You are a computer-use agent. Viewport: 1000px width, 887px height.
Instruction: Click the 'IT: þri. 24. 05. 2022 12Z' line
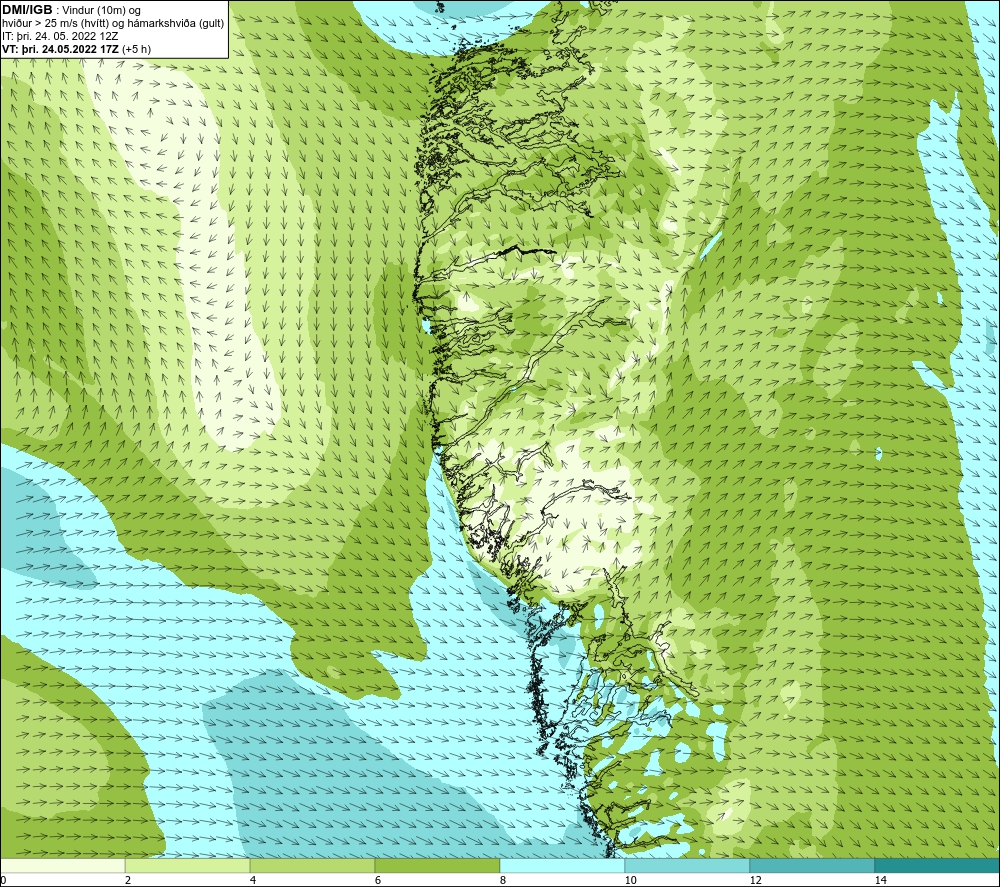pyautogui.click(x=60, y=36)
